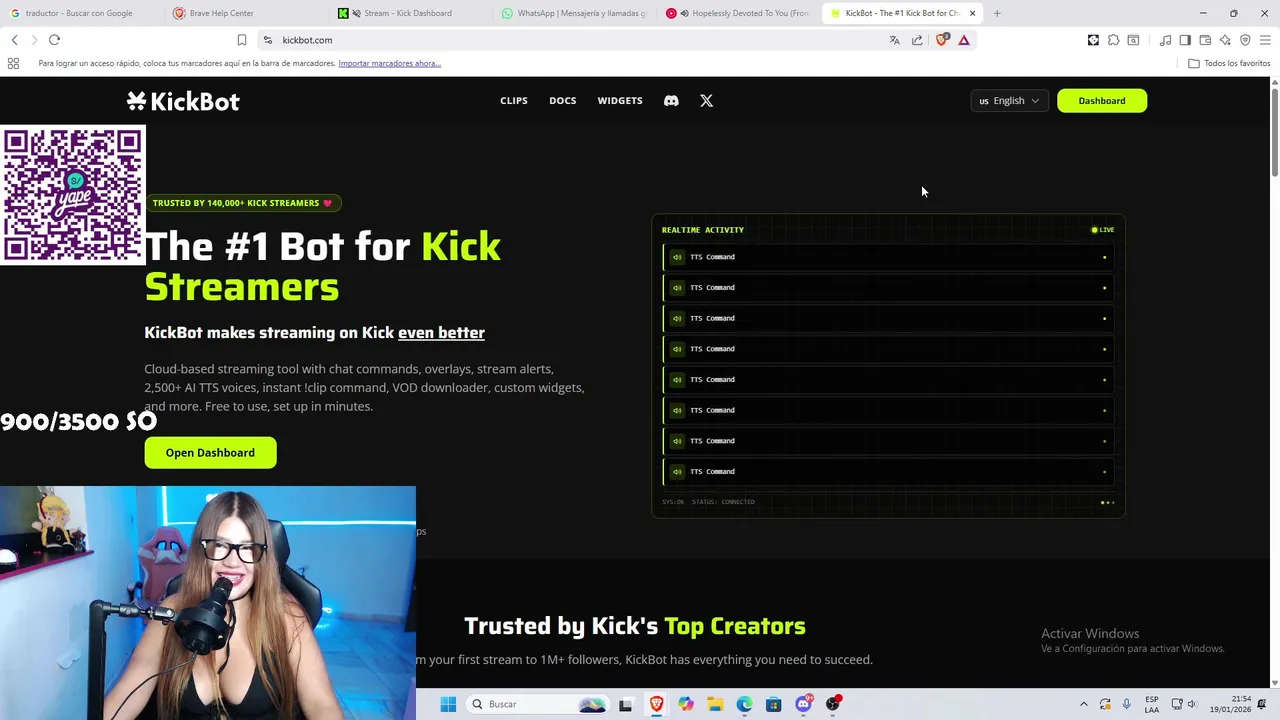Viewport: 1280px width, 720px height.
Task: Click the Yape QR code overlay
Action: point(73,195)
